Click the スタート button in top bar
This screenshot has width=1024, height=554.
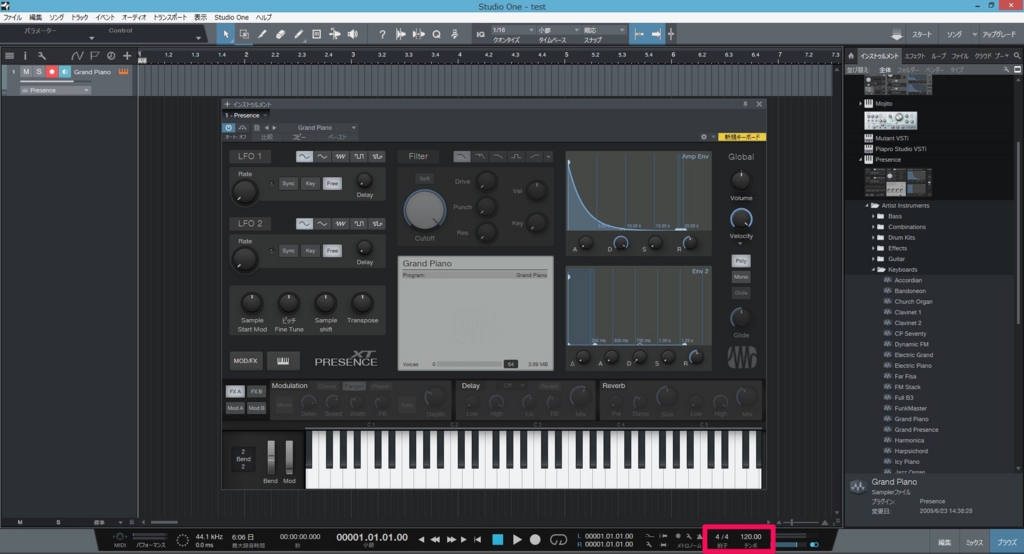pos(922,35)
